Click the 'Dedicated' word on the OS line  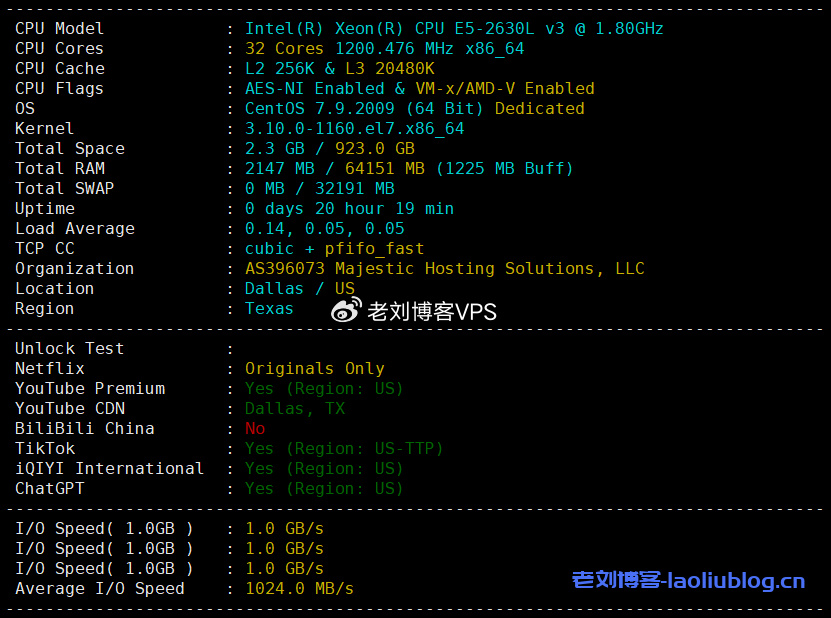[539, 109]
